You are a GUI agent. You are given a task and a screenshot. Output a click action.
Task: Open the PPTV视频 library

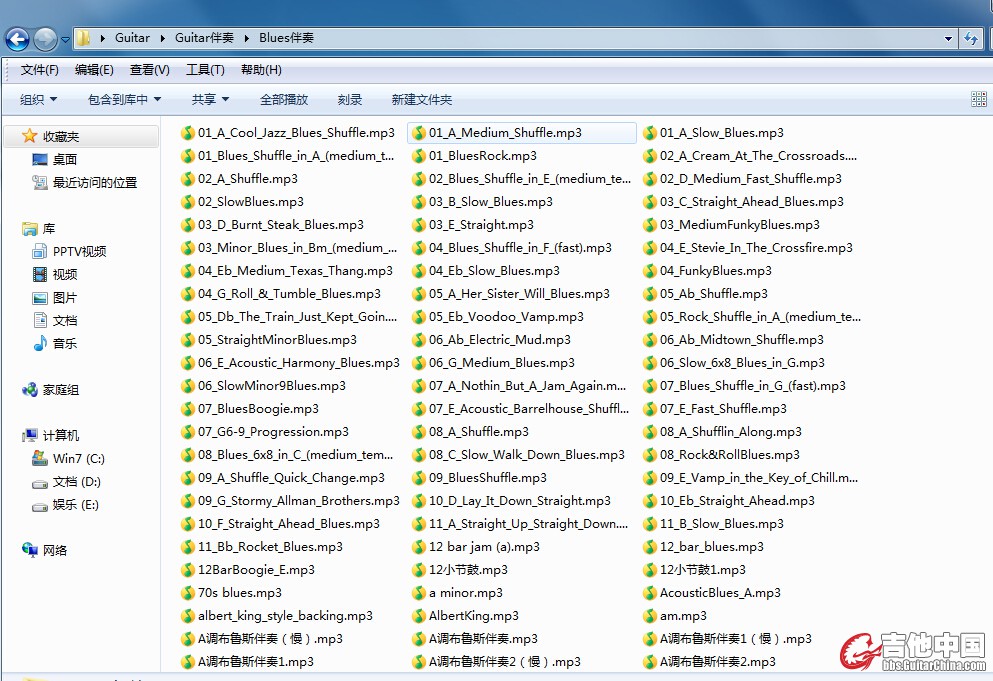click(79, 252)
